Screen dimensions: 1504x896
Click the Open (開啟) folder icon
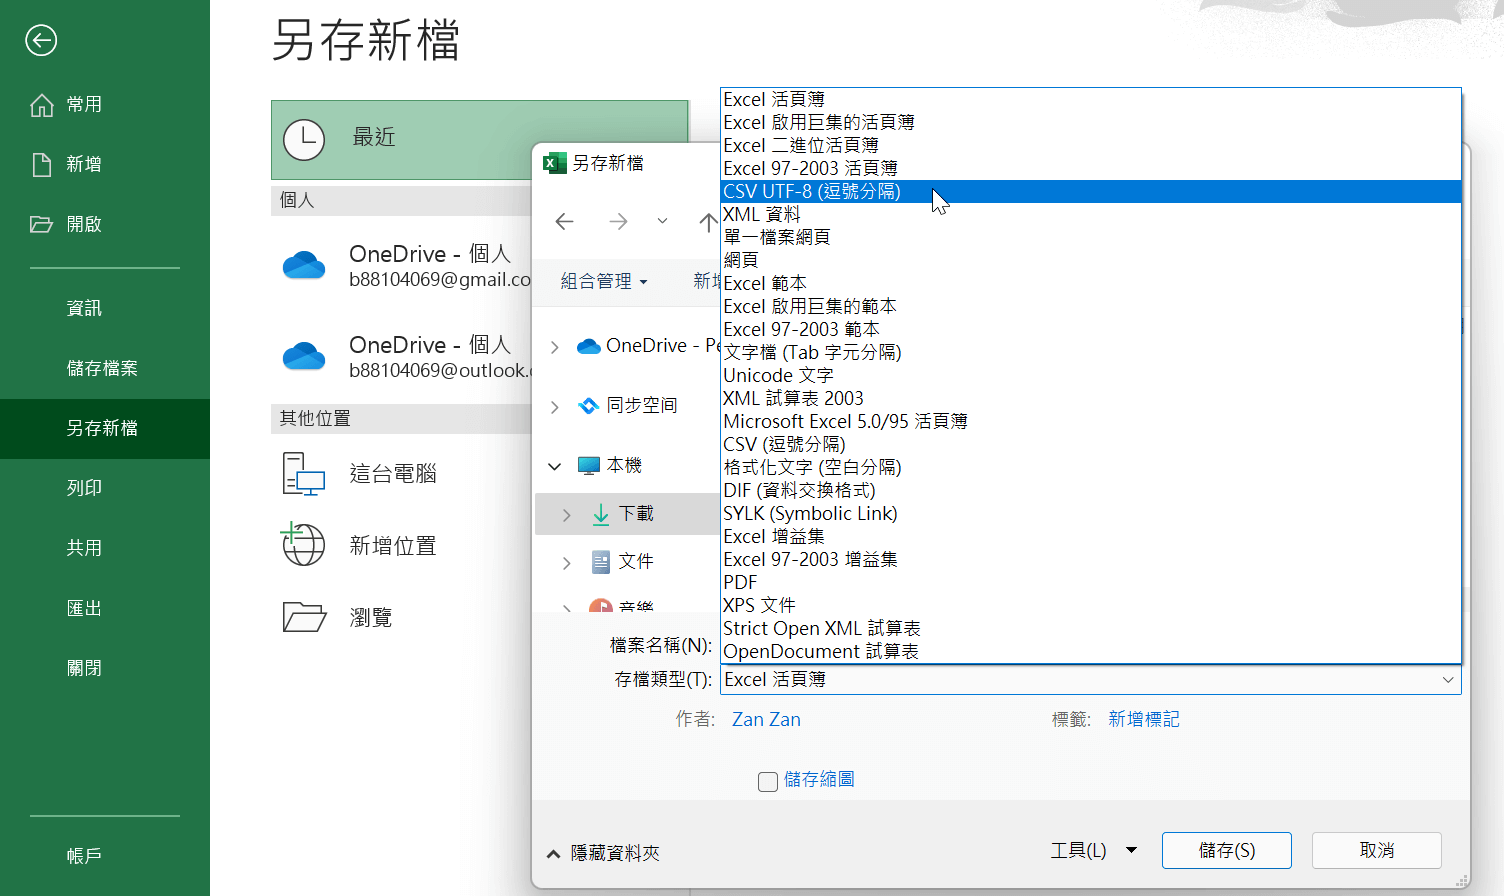coord(41,224)
